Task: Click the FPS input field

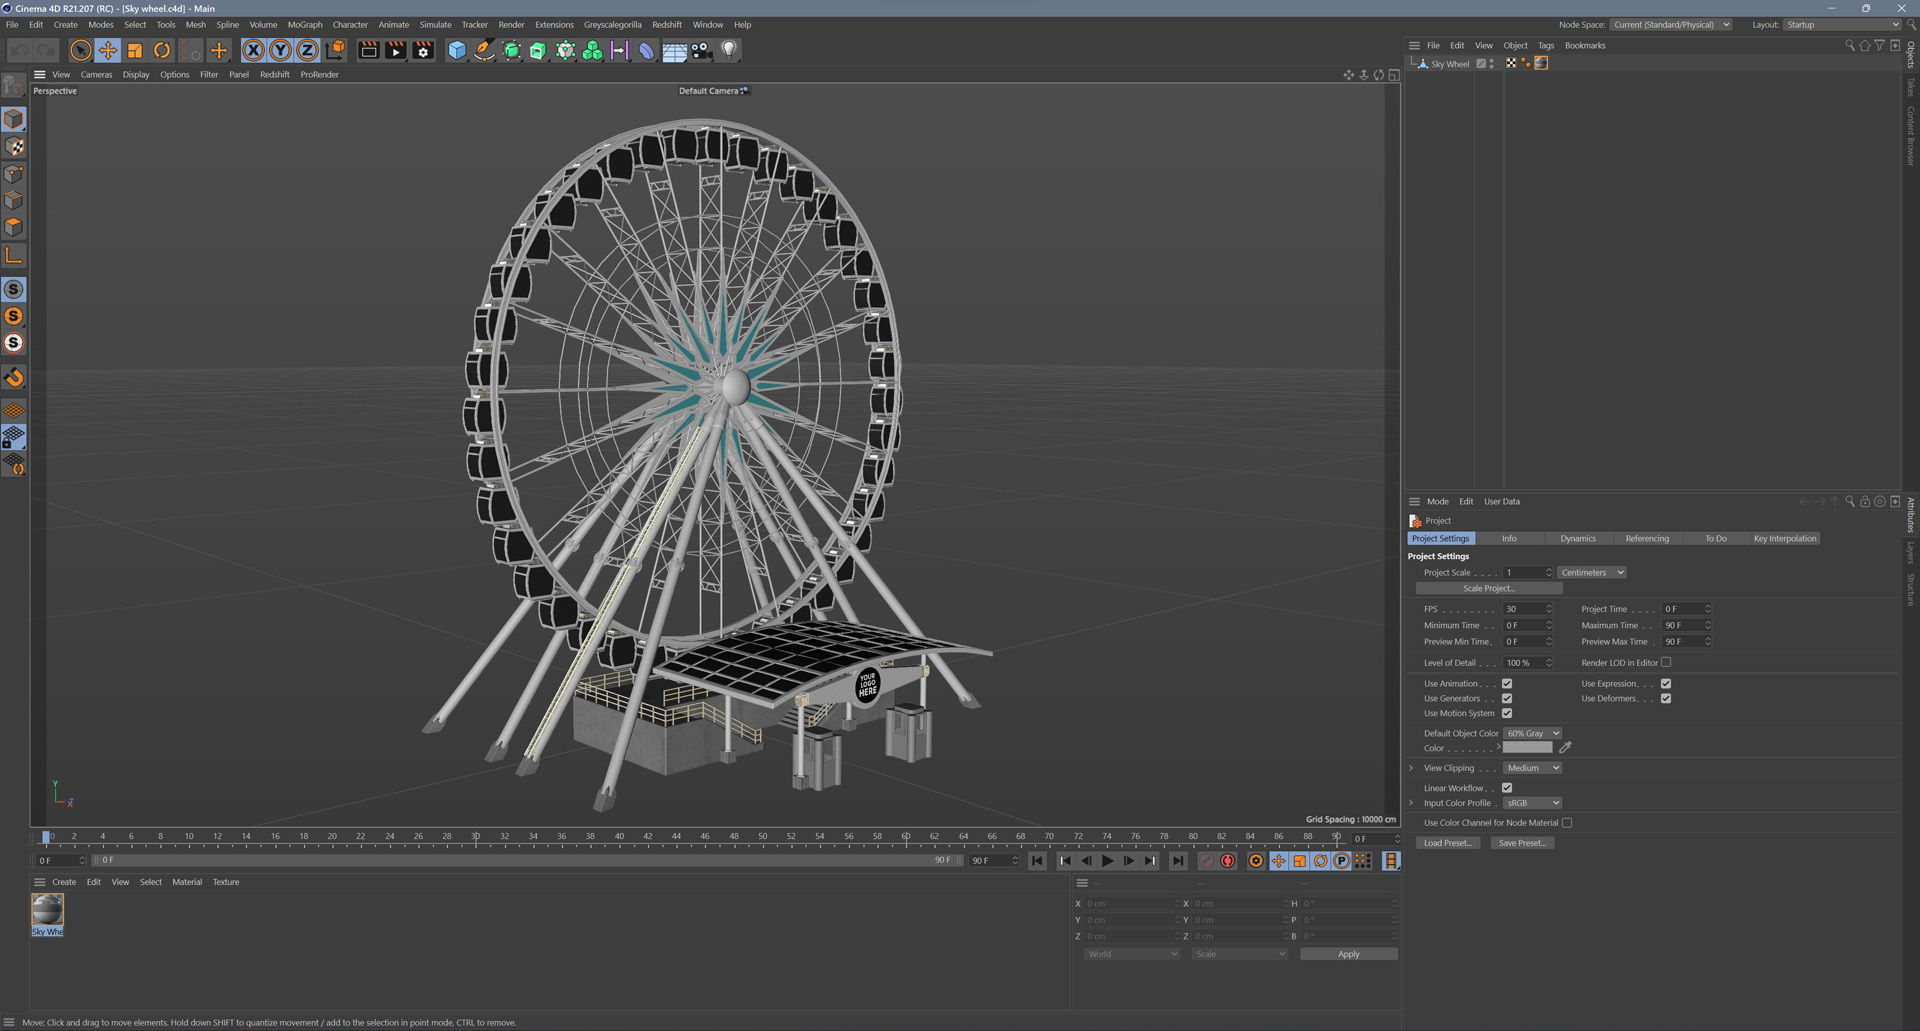Action: 1527,609
